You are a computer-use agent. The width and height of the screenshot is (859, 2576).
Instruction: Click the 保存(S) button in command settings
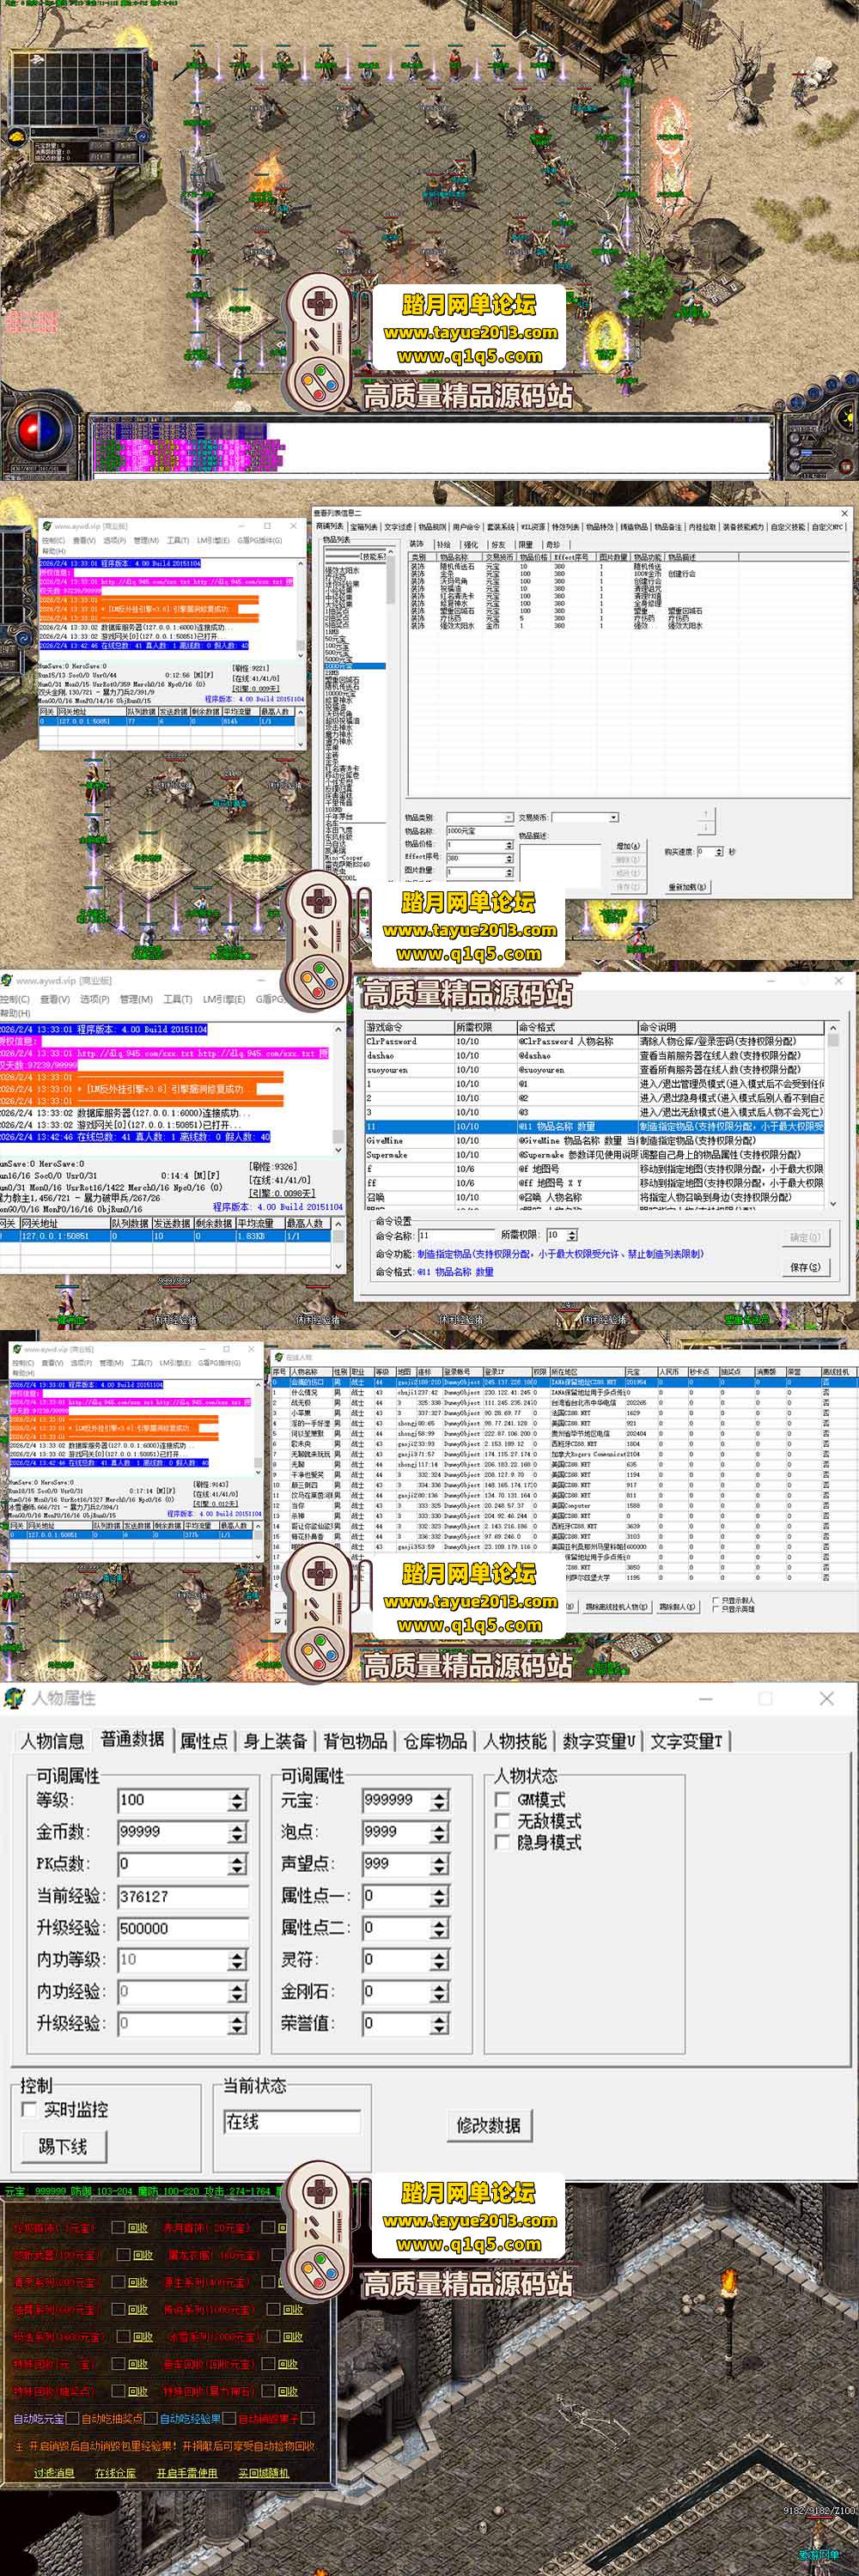point(805,1267)
